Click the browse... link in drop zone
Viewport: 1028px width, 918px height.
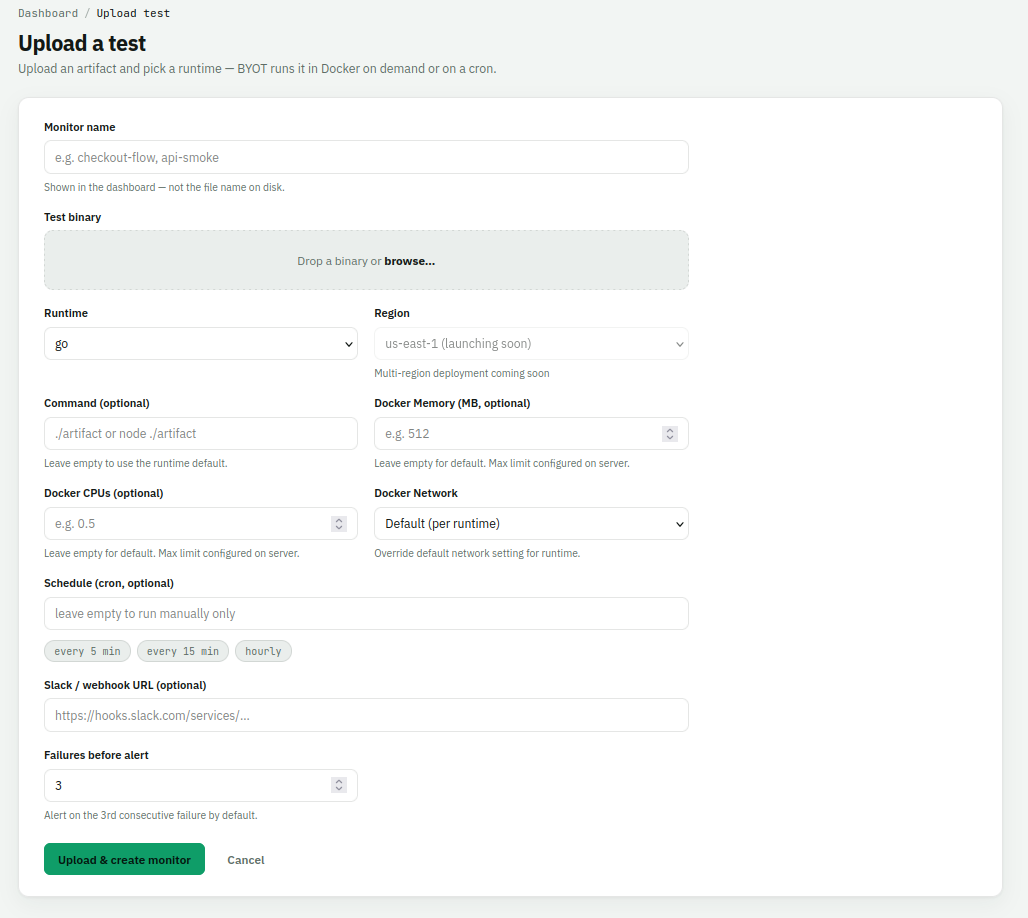(x=409, y=261)
